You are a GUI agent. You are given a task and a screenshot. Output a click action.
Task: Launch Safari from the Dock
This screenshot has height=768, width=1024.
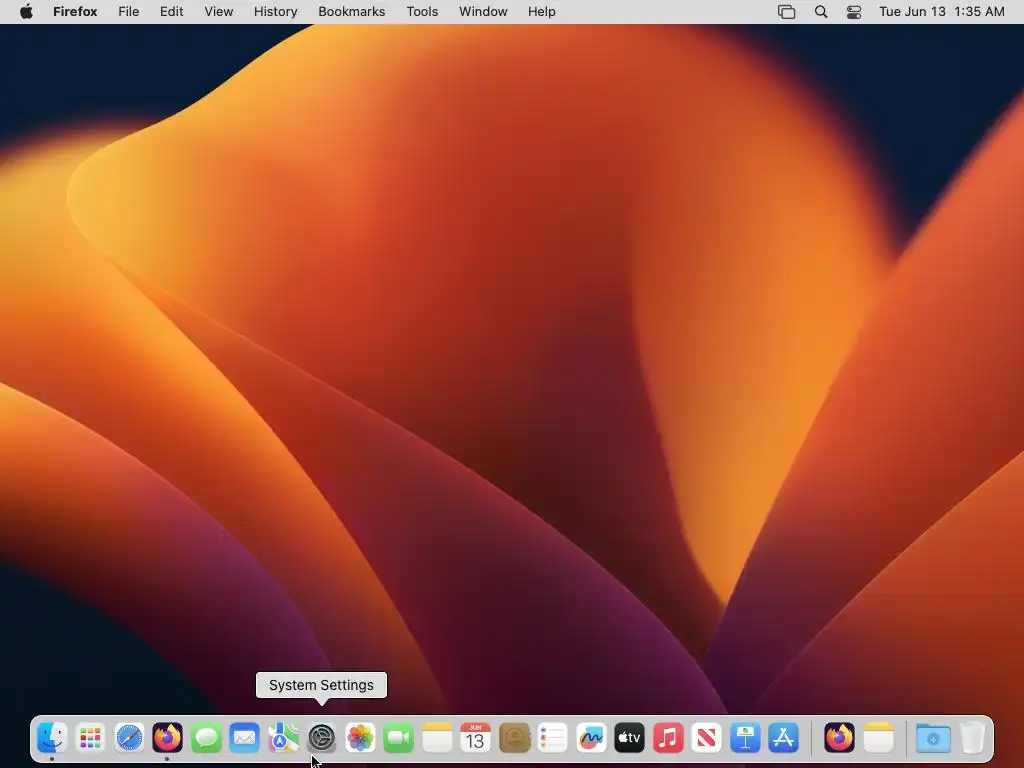(129, 738)
